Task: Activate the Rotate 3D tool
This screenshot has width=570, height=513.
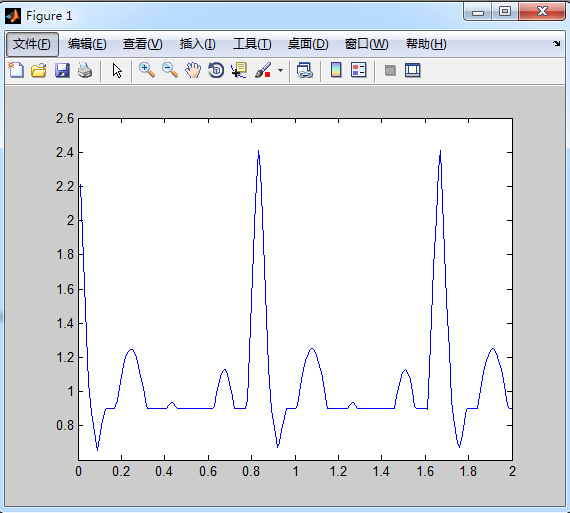Action: point(216,70)
